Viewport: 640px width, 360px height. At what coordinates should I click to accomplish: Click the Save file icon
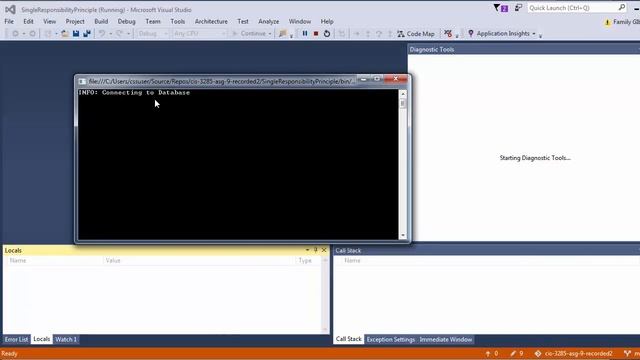(76, 34)
